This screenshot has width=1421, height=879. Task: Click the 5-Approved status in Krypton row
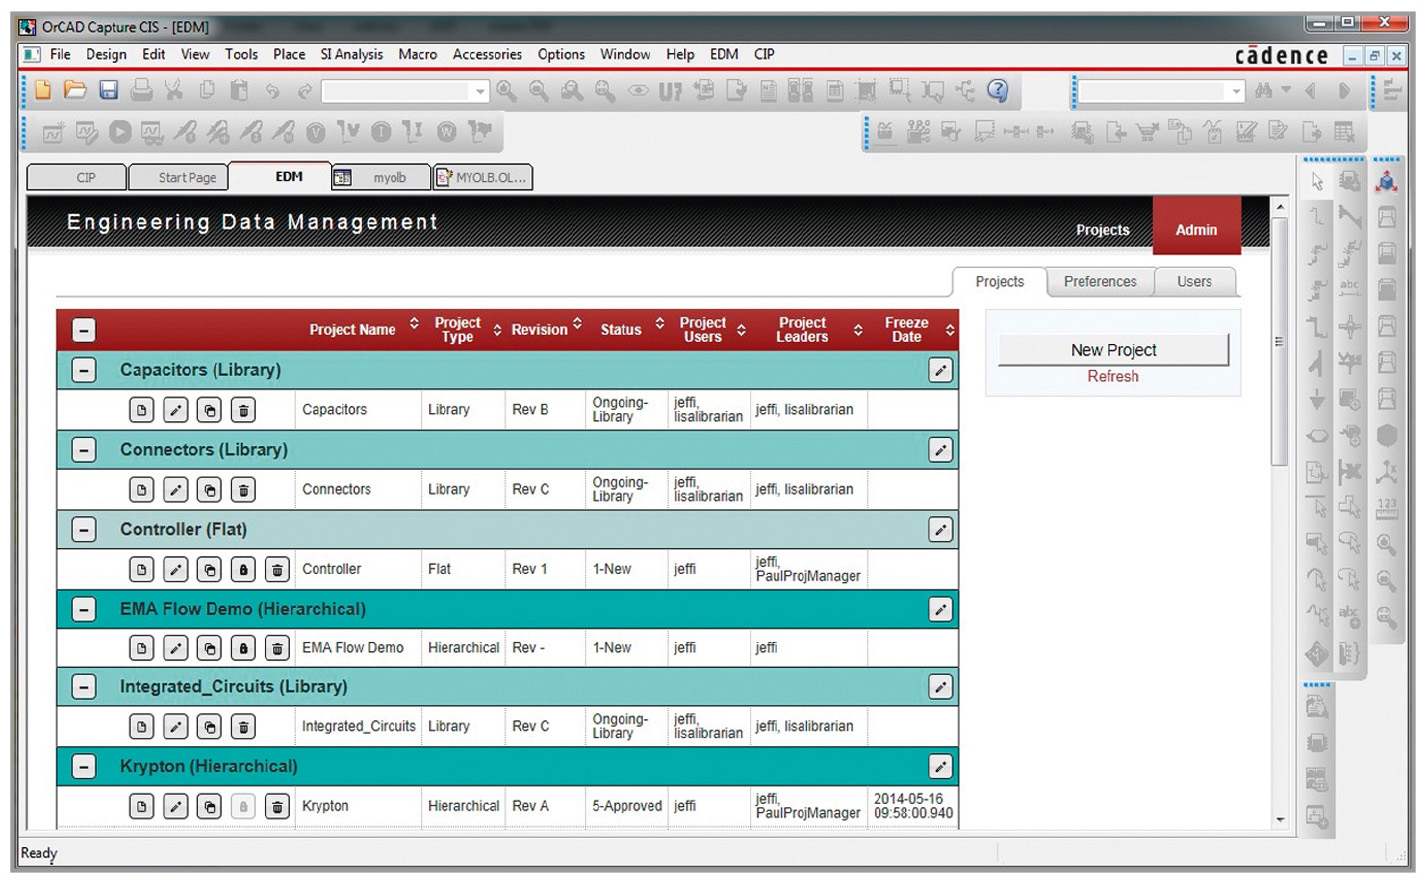point(627,806)
